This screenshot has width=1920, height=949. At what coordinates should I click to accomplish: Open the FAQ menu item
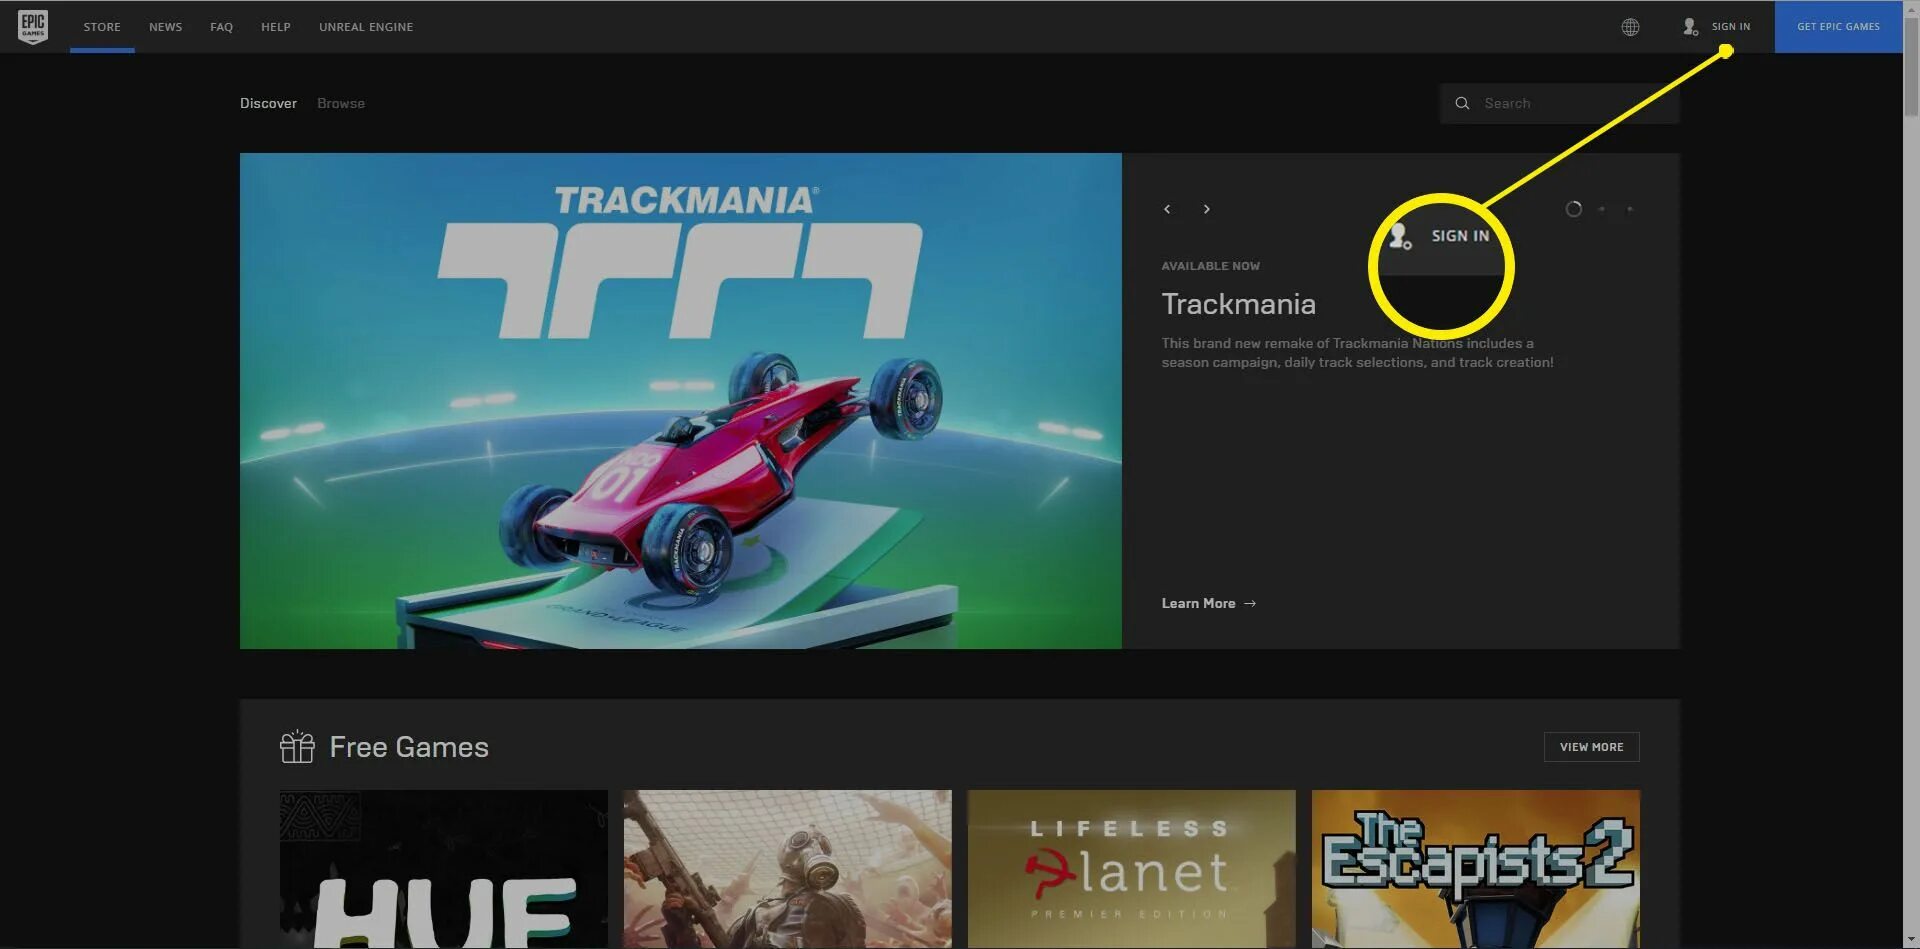(221, 27)
